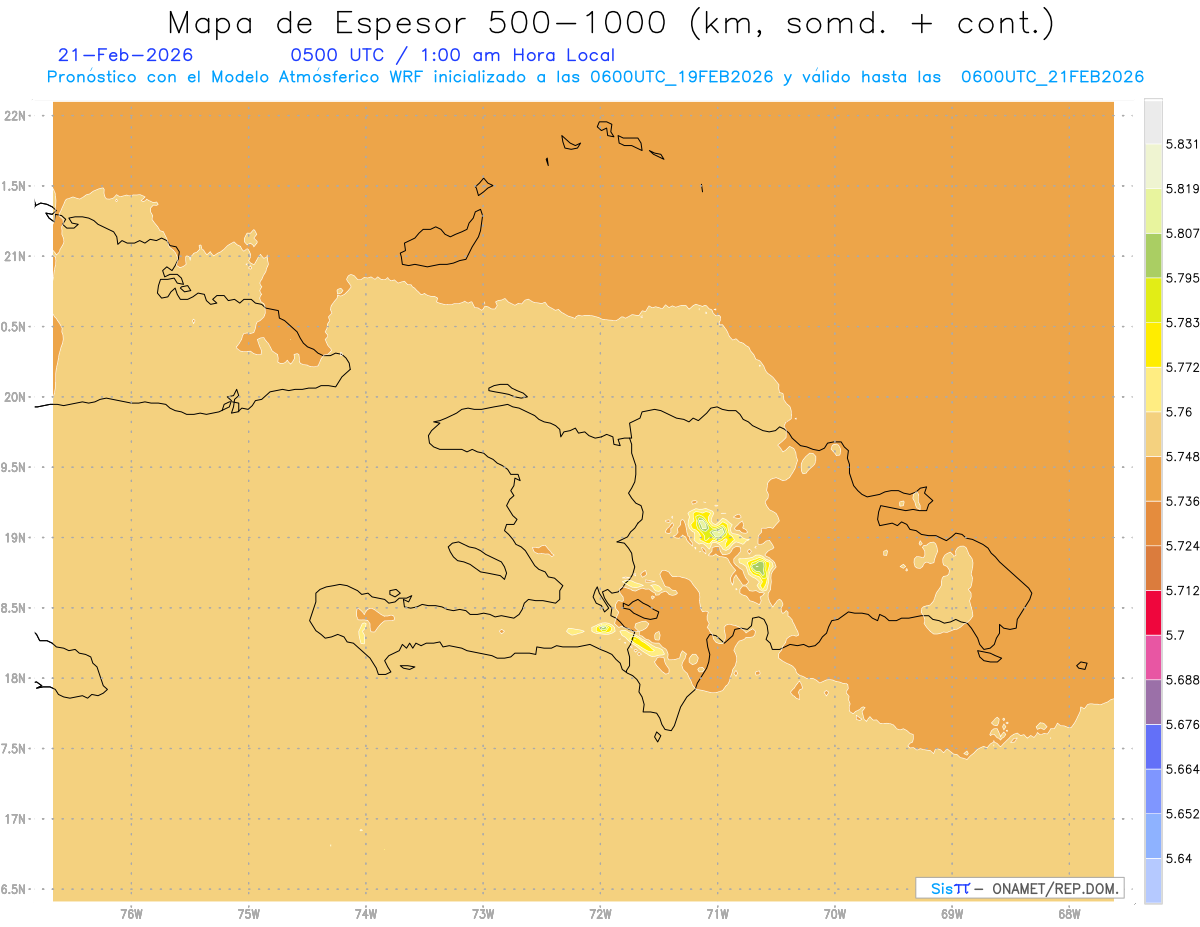Click the legend value '5.831'
Image resolution: width=1200 pixels, height=927 pixels.
coord(1182,144)
